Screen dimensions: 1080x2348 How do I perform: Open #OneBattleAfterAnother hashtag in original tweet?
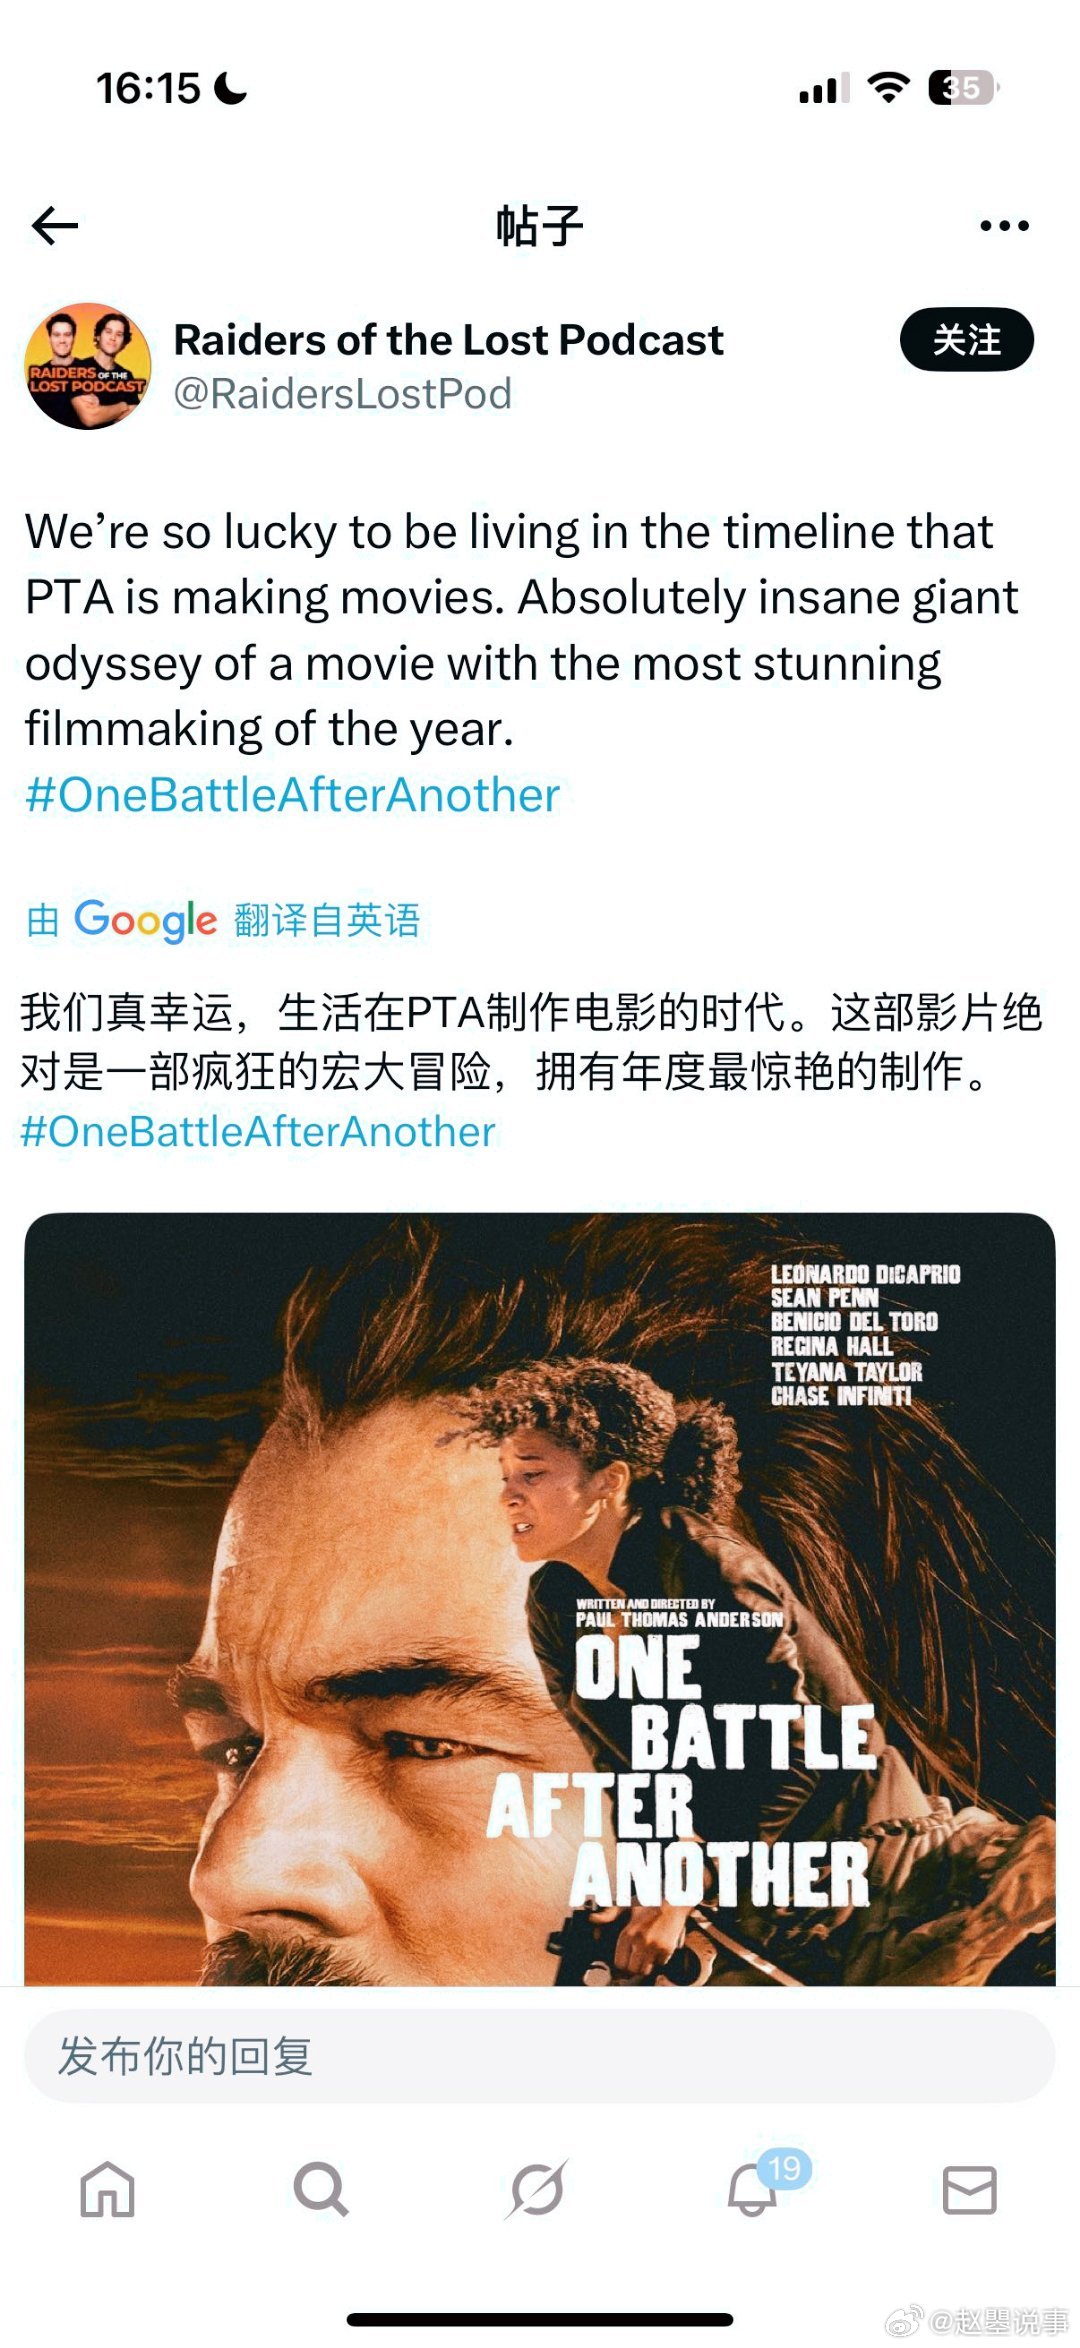tap(292, 795)
